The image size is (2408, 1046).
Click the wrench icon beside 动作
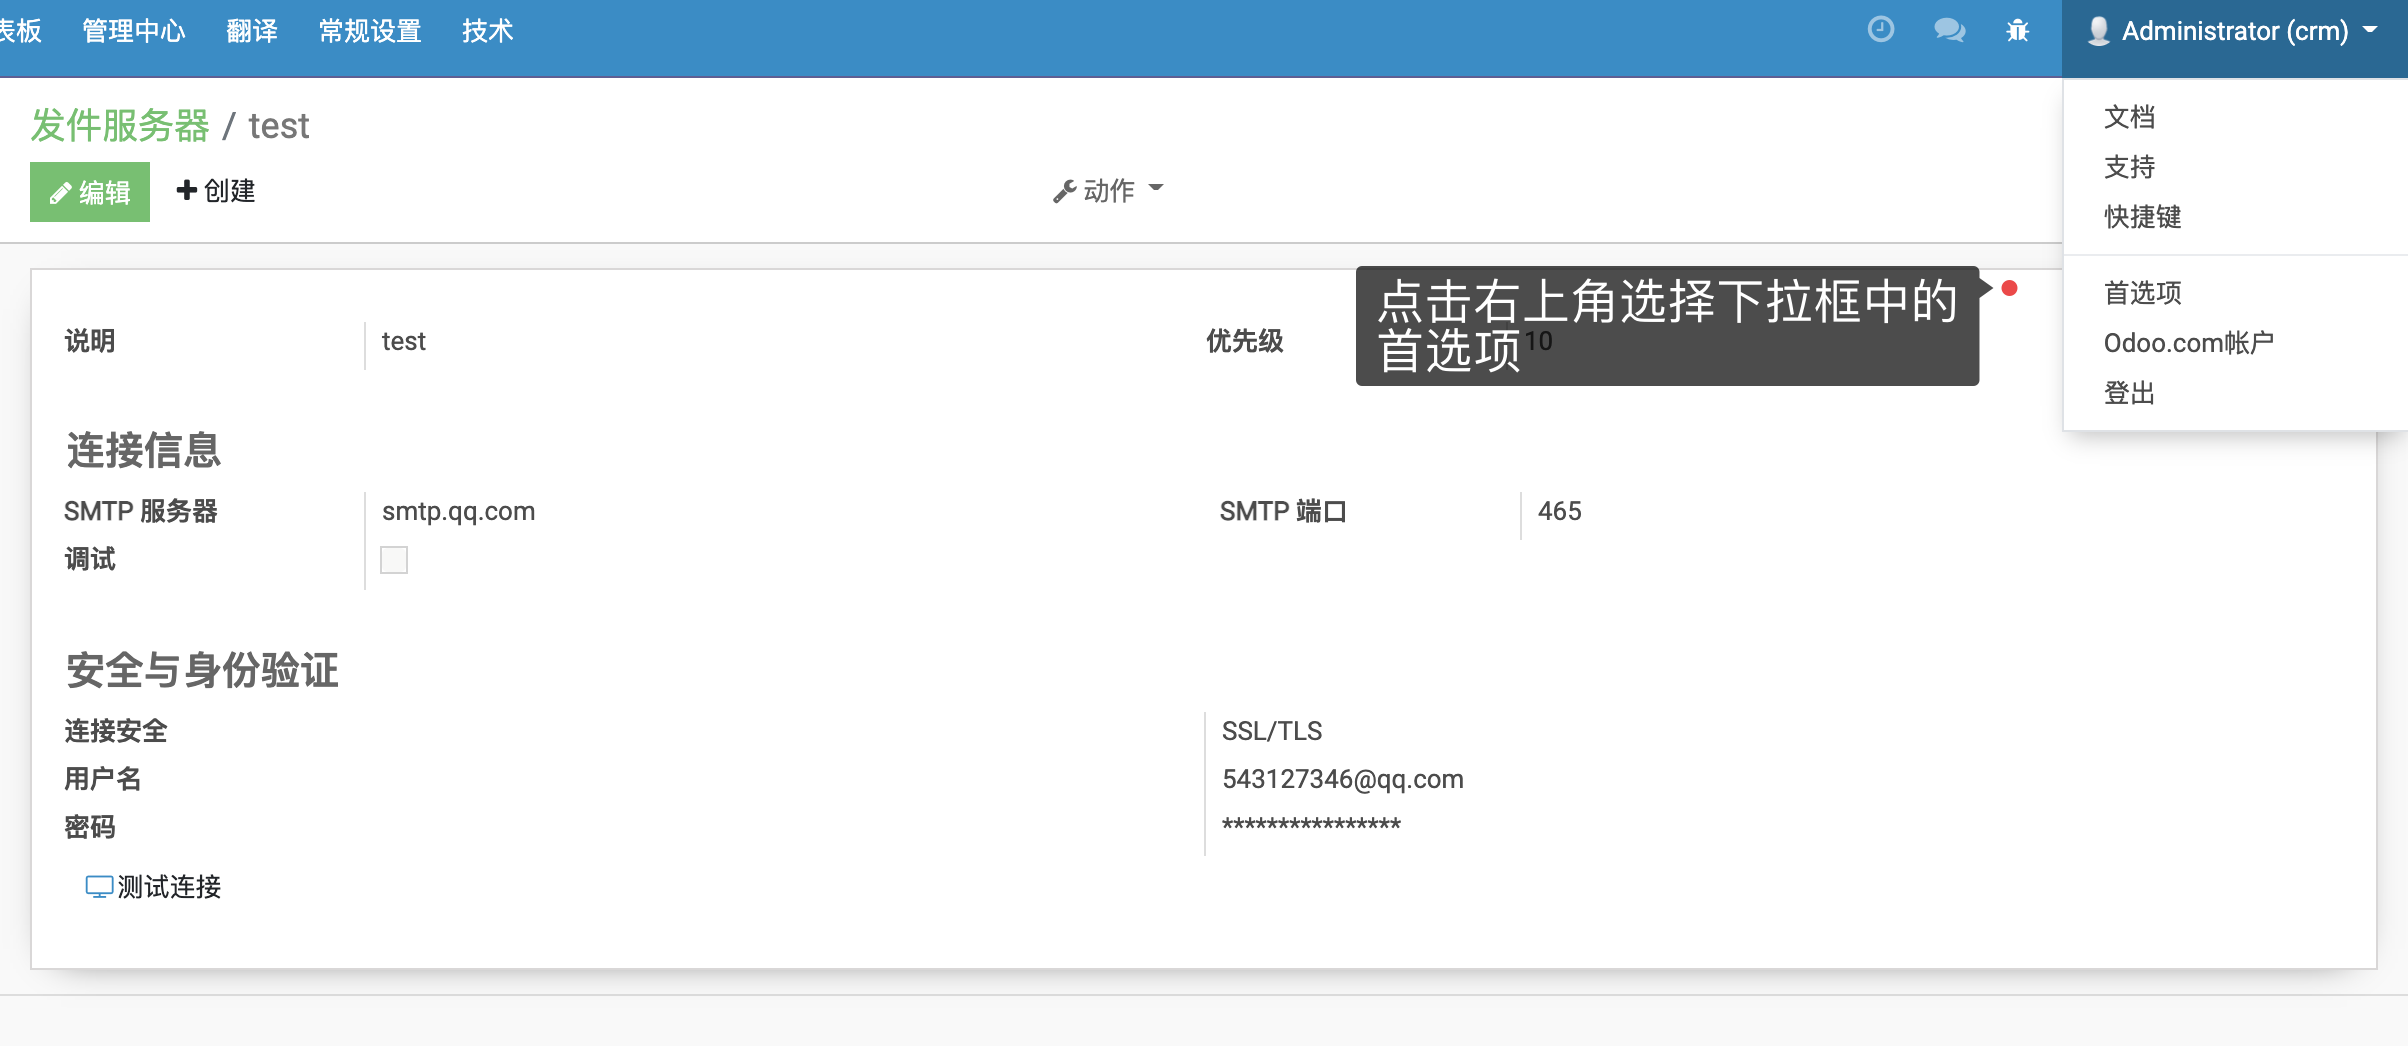pos(1064,189)
